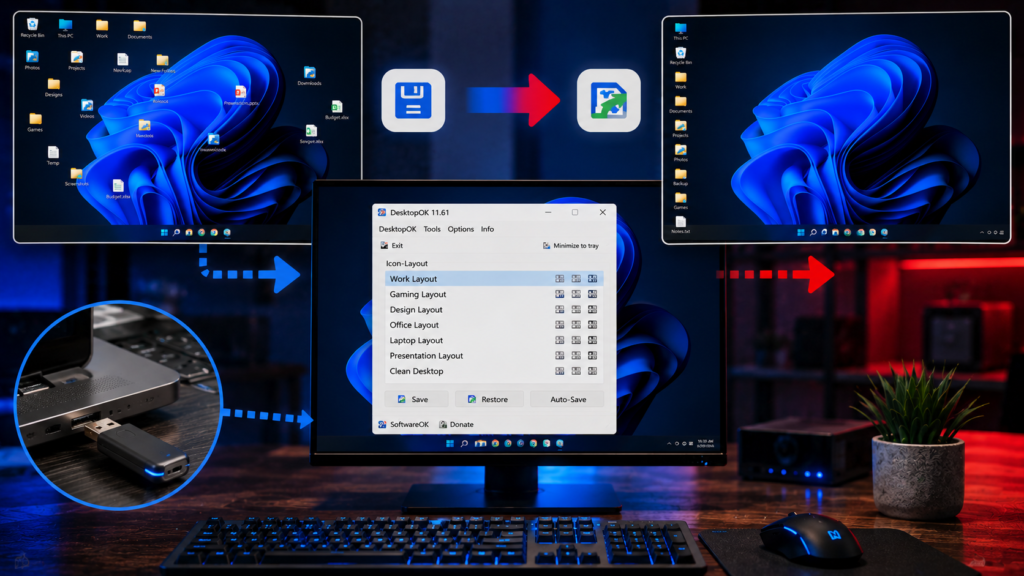
Task: Open Photos on the right desktop
Action: pos(680,153)
